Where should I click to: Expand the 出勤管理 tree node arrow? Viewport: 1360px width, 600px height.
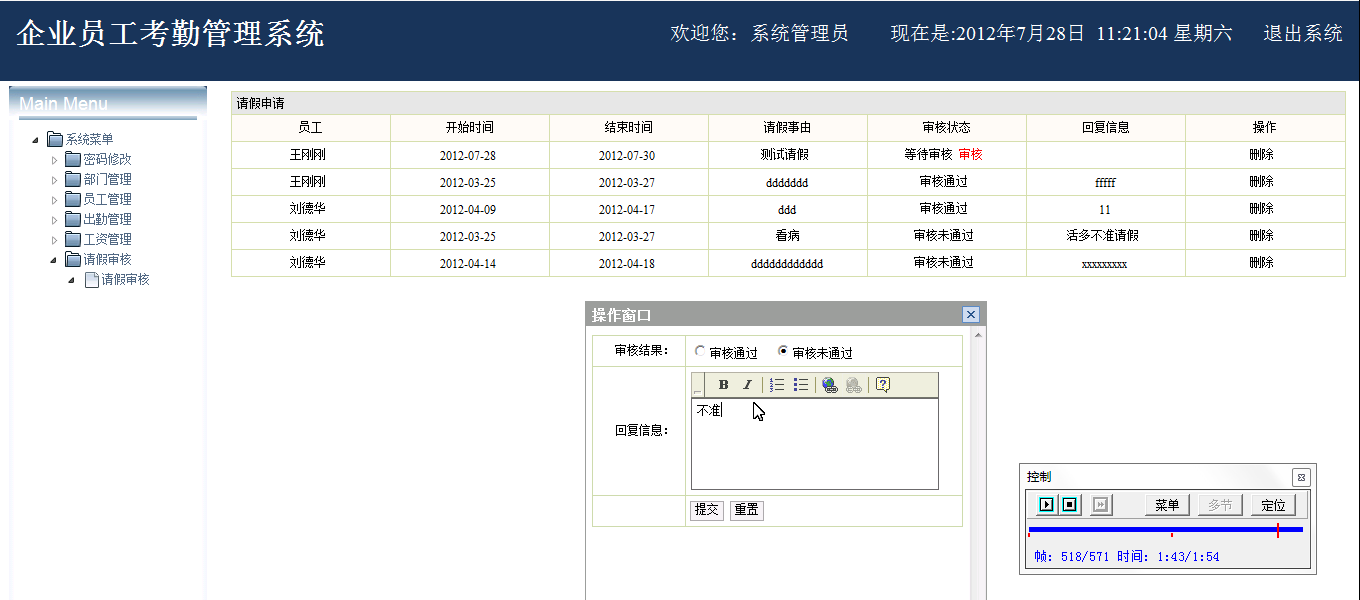pos(54,219)
